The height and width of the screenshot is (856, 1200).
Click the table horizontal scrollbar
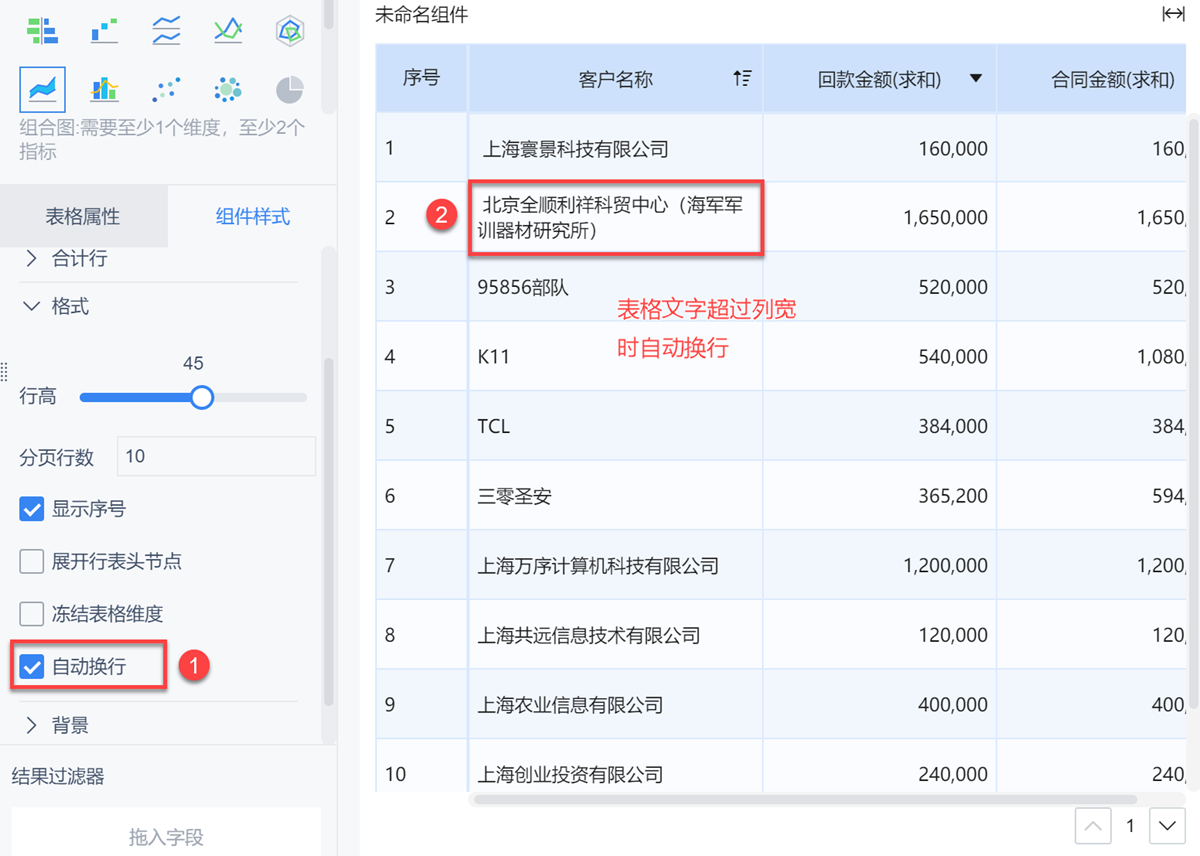coord(805,799)
